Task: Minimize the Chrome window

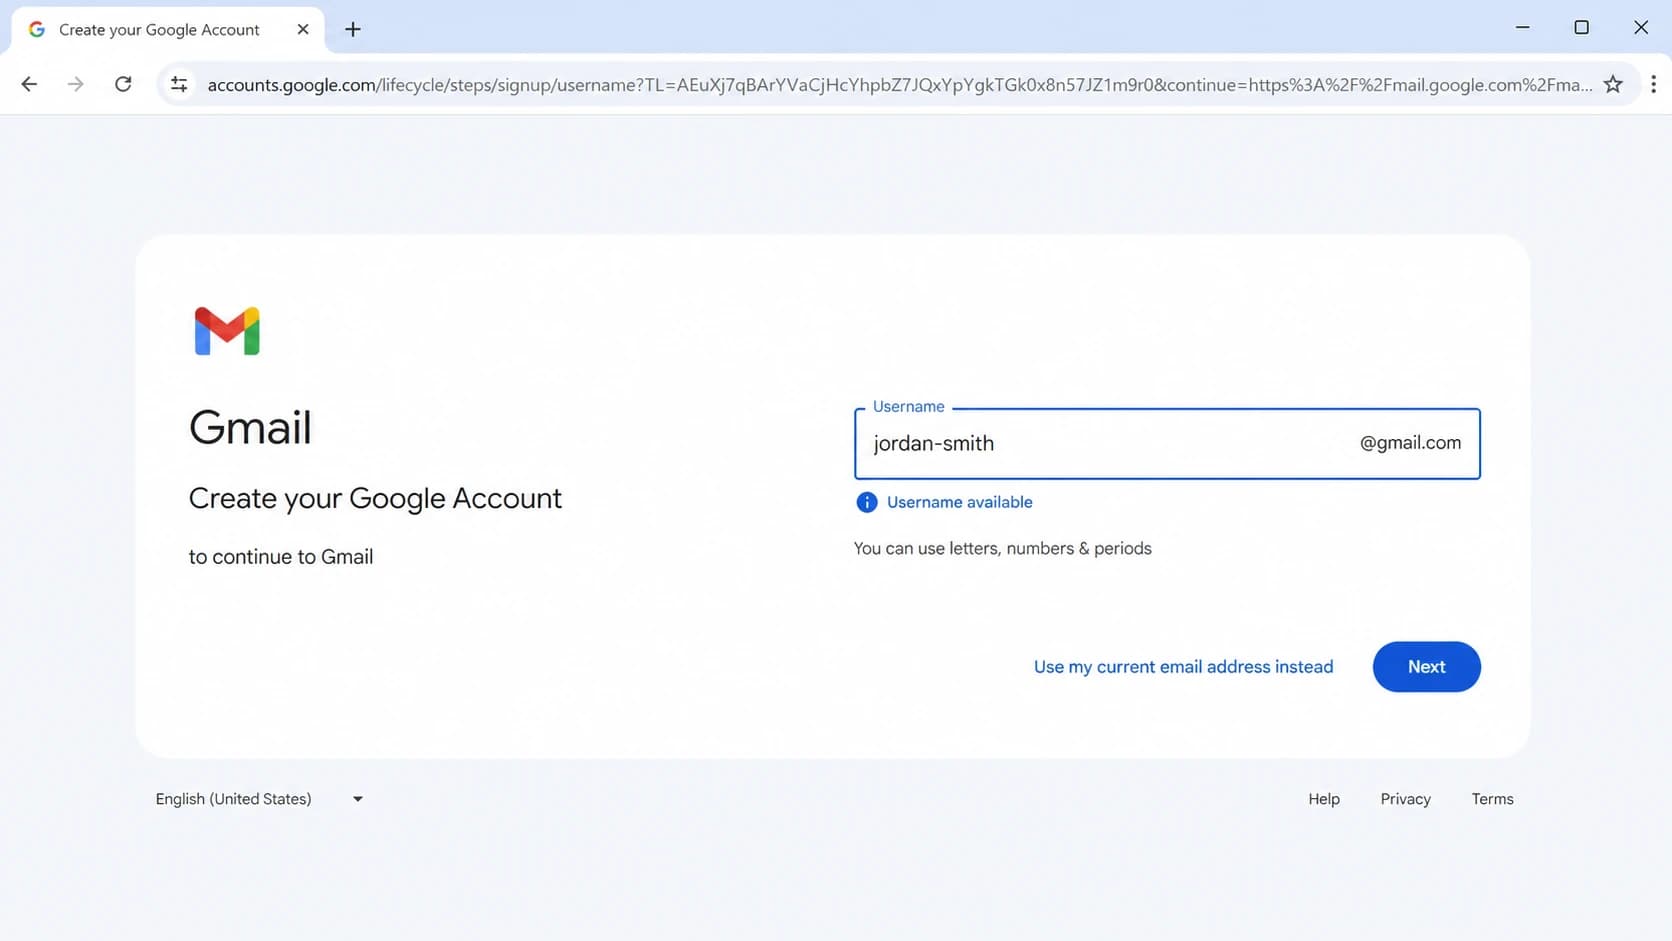Action: 1522,27
